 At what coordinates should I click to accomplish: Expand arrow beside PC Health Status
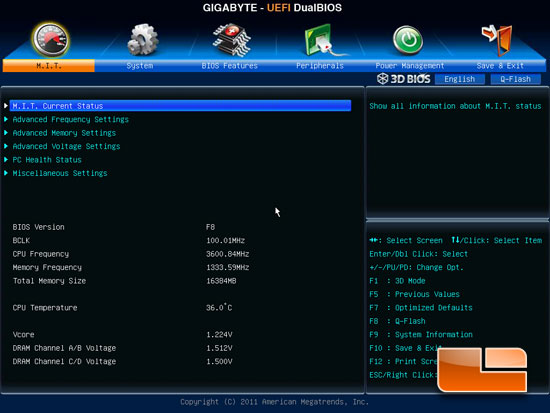point(6,160)
